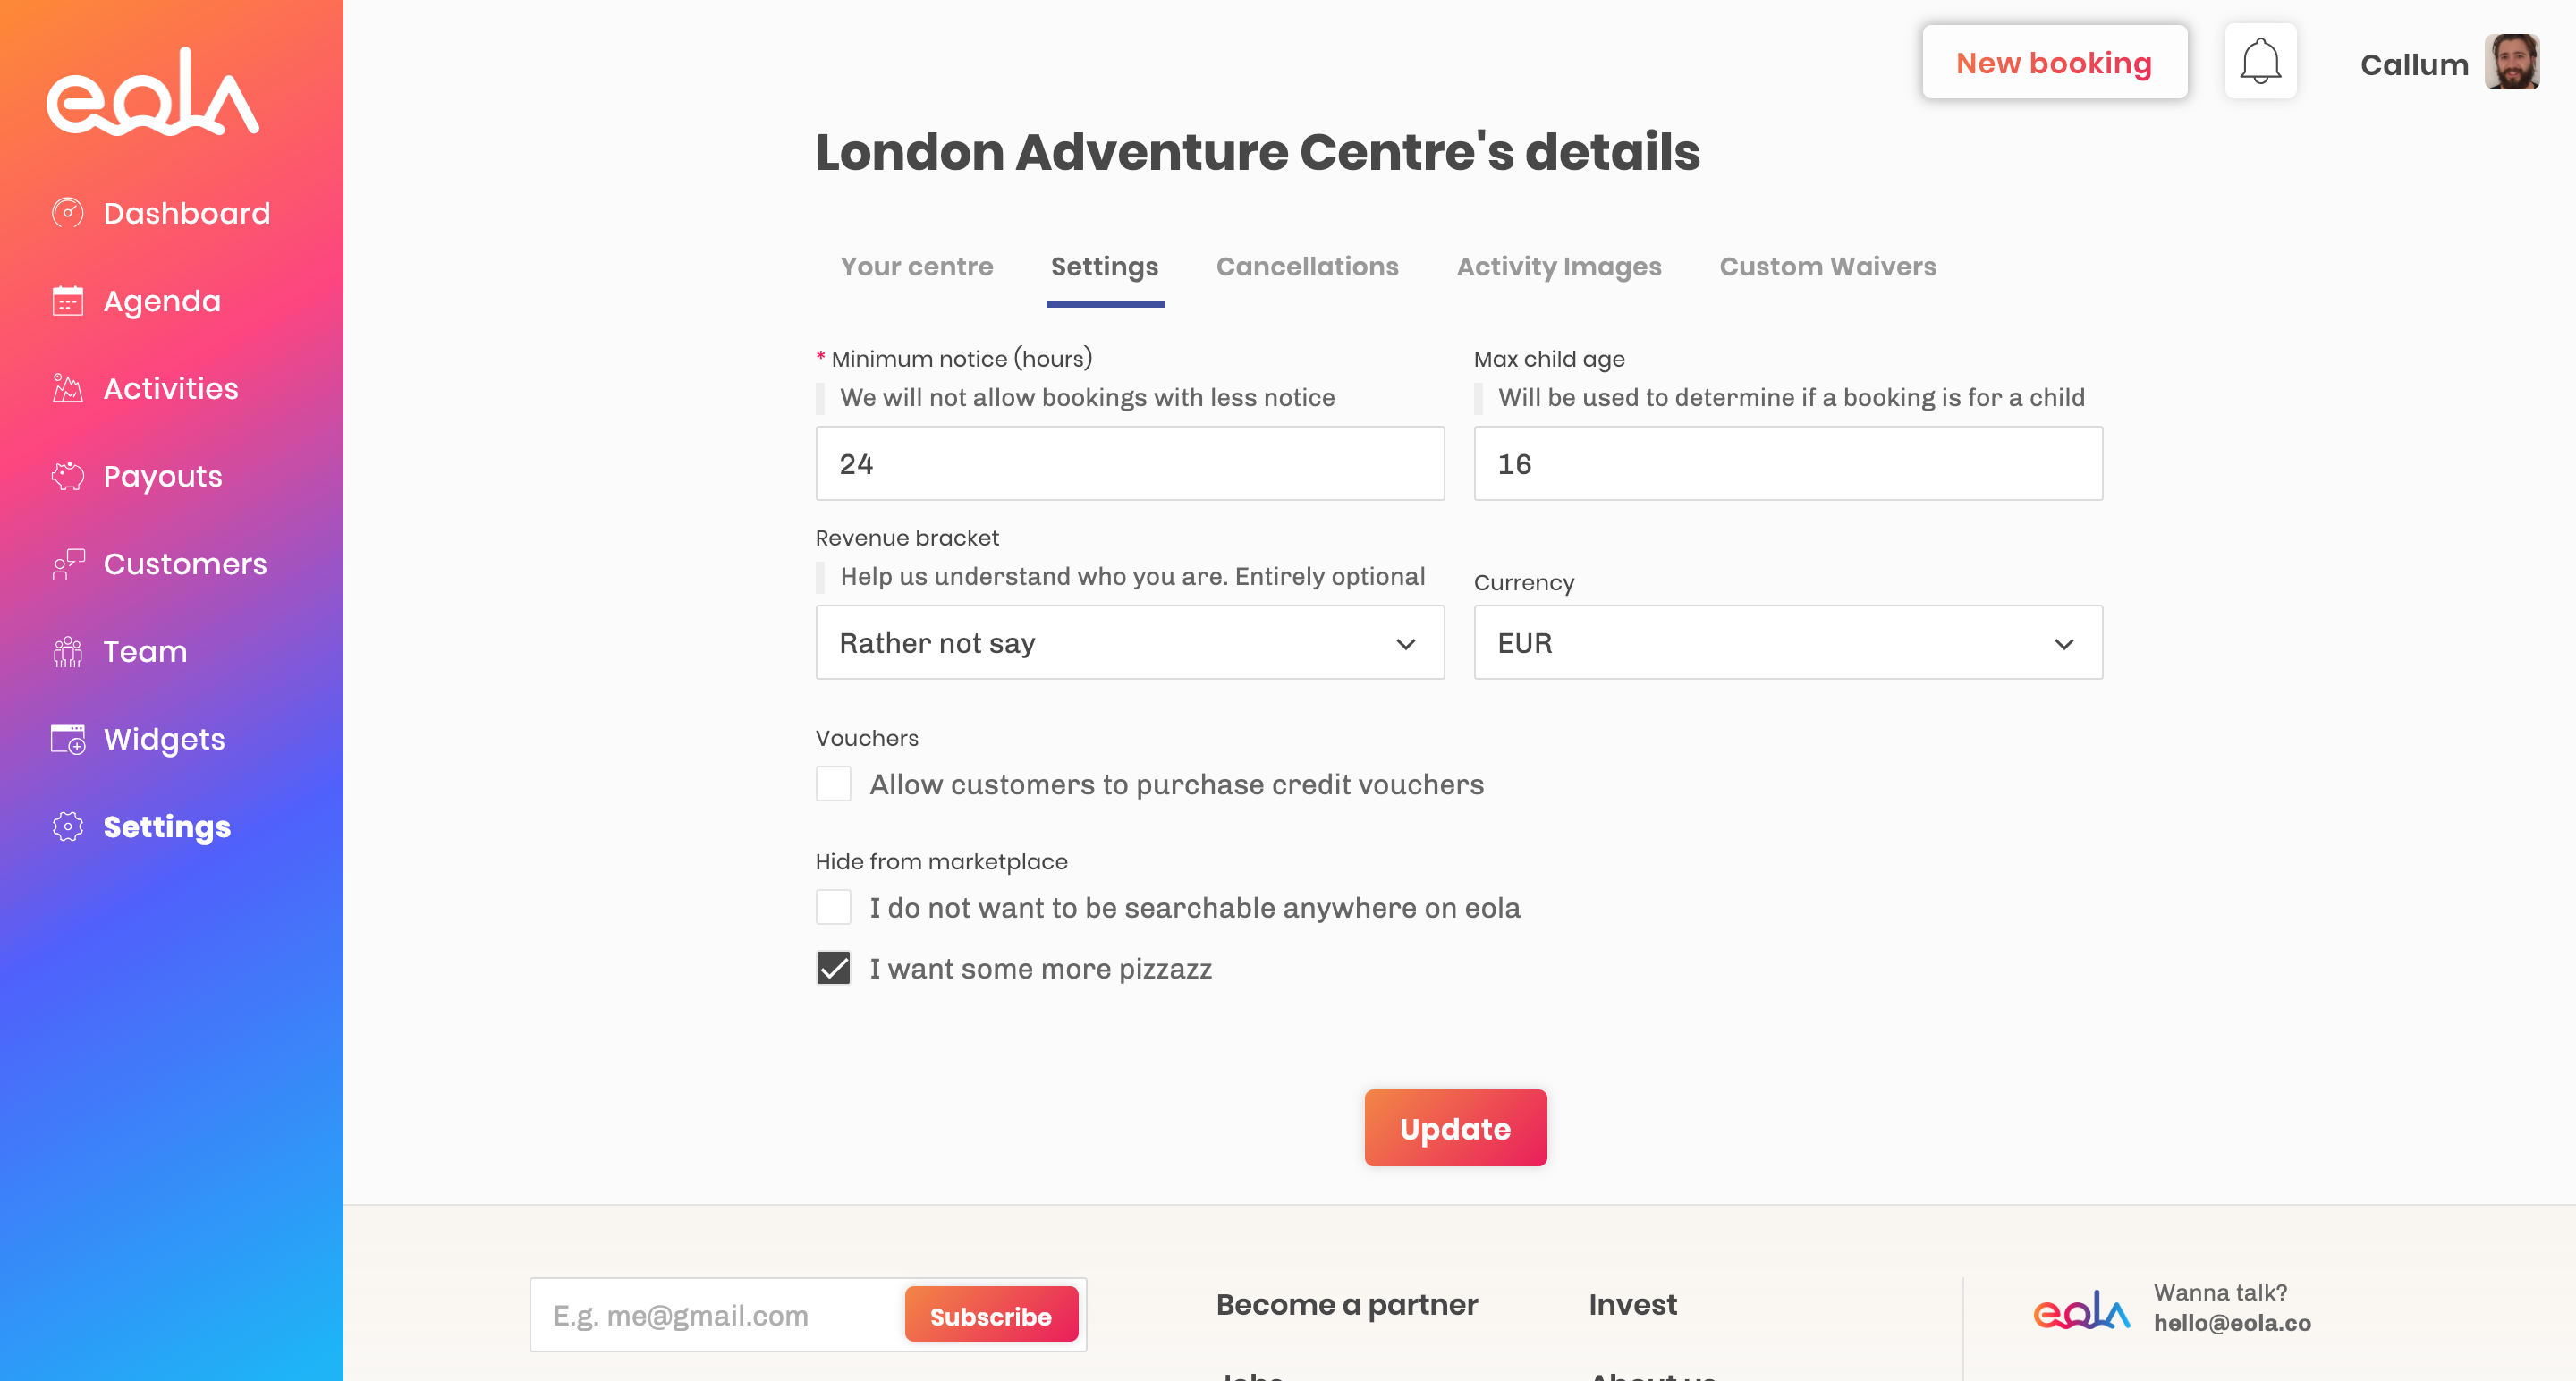The image size is (2576, 1381).
Task: Open Callum's user profile menu
Action: pyautogui.click(x=2448, y=63)
